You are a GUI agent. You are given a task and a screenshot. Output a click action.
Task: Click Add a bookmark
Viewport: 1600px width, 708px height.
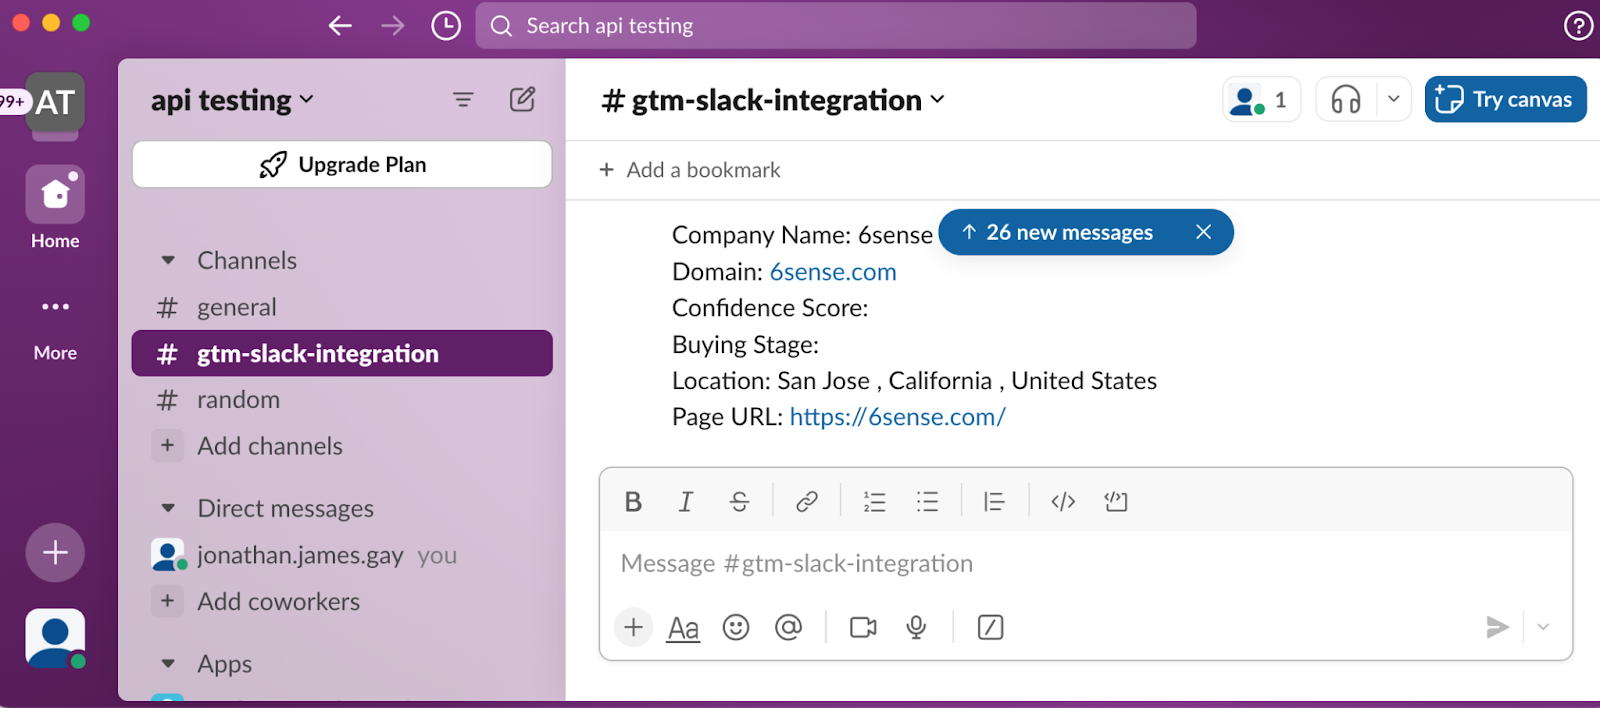click(690, 170)
